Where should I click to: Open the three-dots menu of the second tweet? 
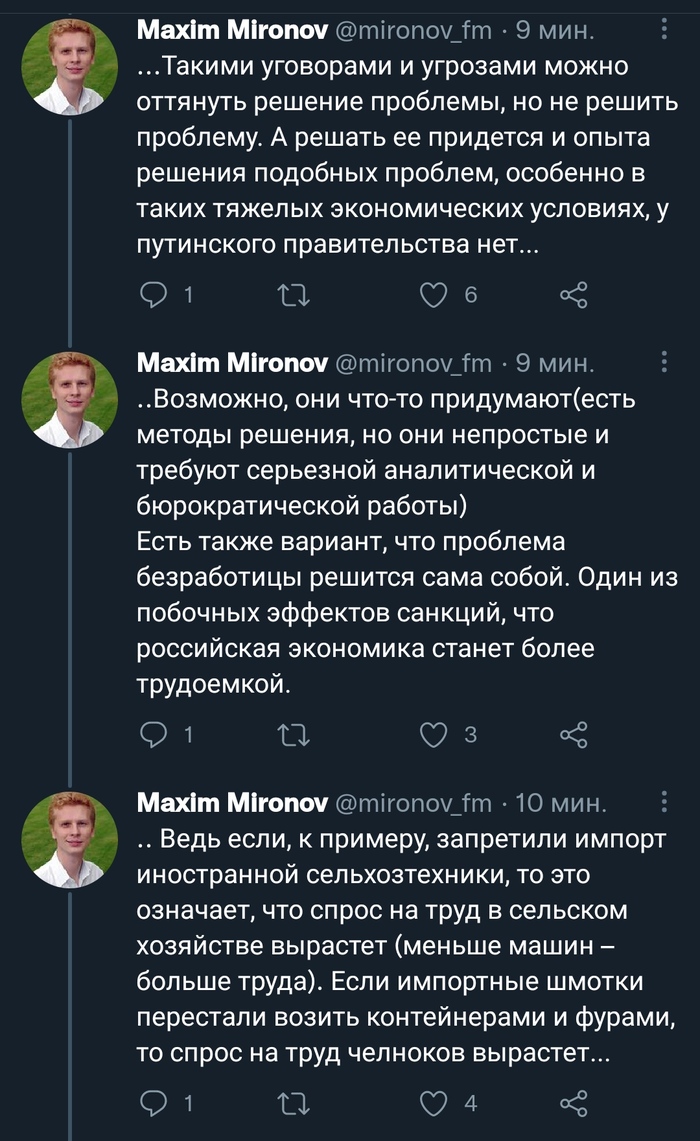point(666,361)
